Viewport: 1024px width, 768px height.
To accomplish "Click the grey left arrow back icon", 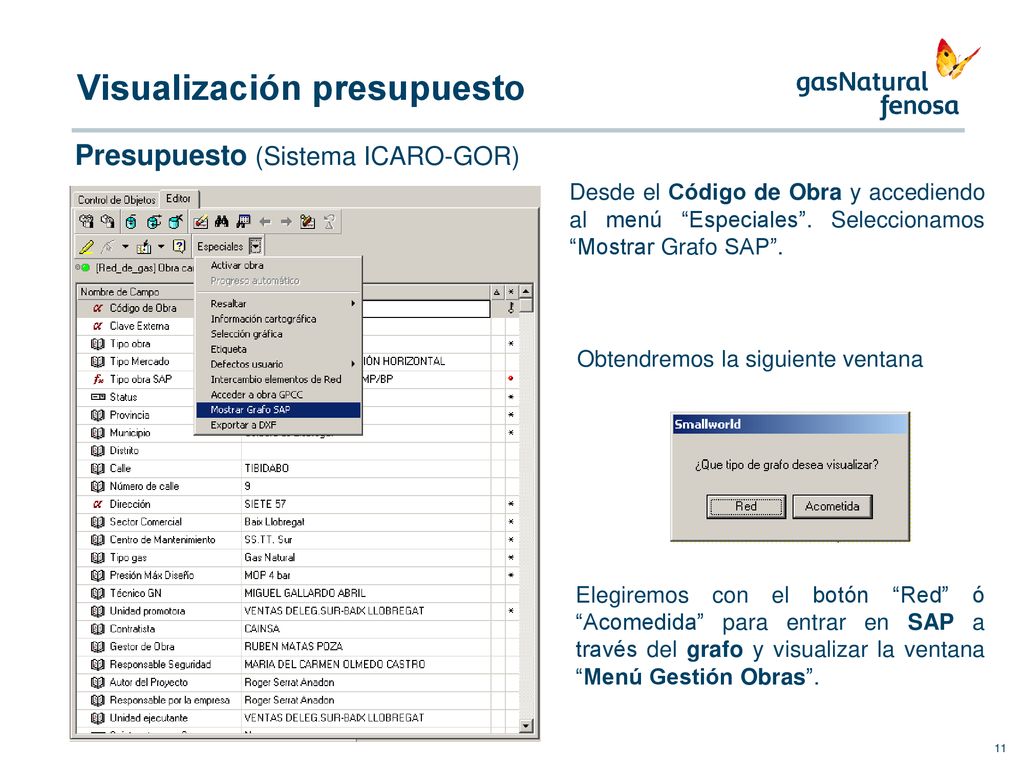I will tap(264, 222).
